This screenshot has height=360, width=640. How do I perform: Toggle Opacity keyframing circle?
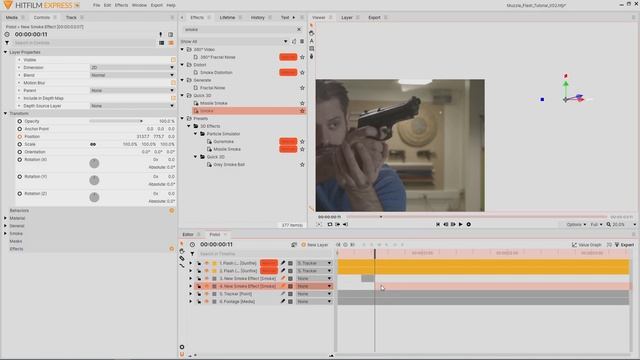coord(20,121)
